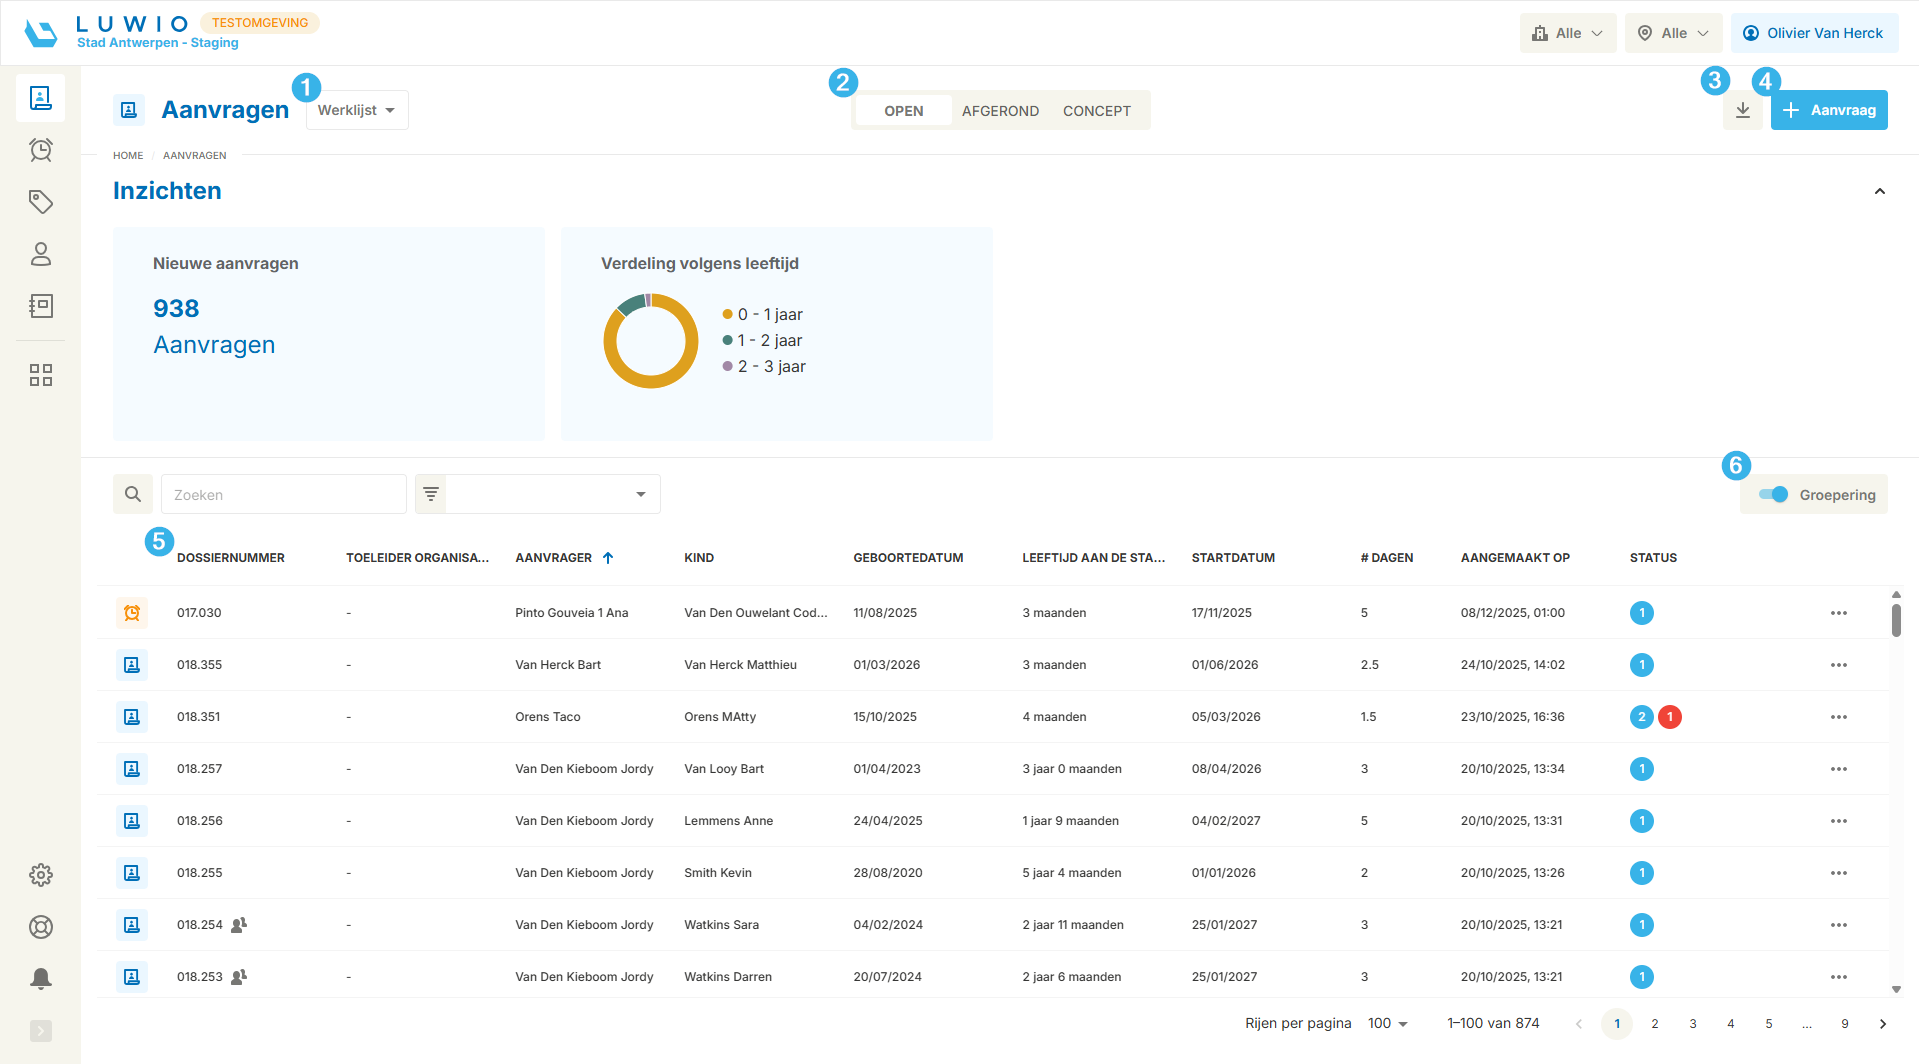This screenshot has height=1064, width=1919.
Task: Change rows per page dropdown from 100
Action: pos(1387,1023)
